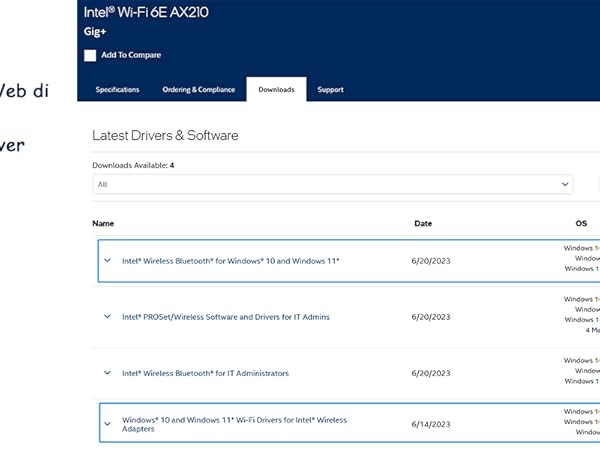Expand the Wireless Bluetooth for Windows 10 and 11 row chevron
Viewport: 600px width, 450px height.
point(108,260)
